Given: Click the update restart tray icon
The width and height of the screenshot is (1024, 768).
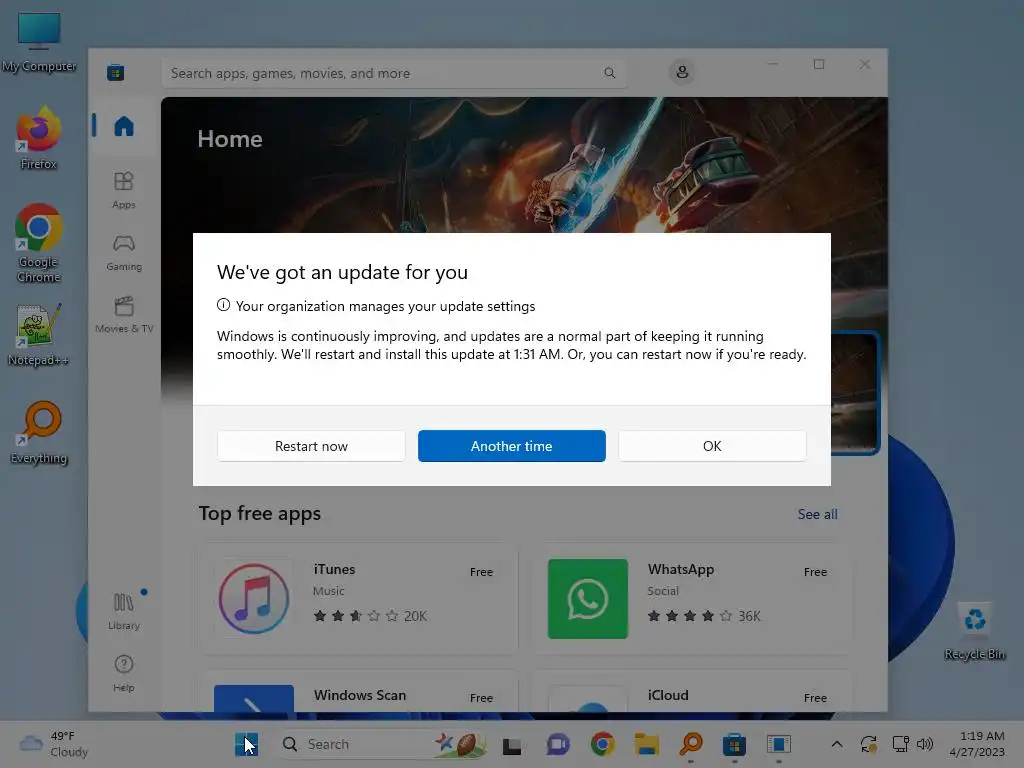Looking at the screenshot, I should pyautogui.click(x=869, y=744).
